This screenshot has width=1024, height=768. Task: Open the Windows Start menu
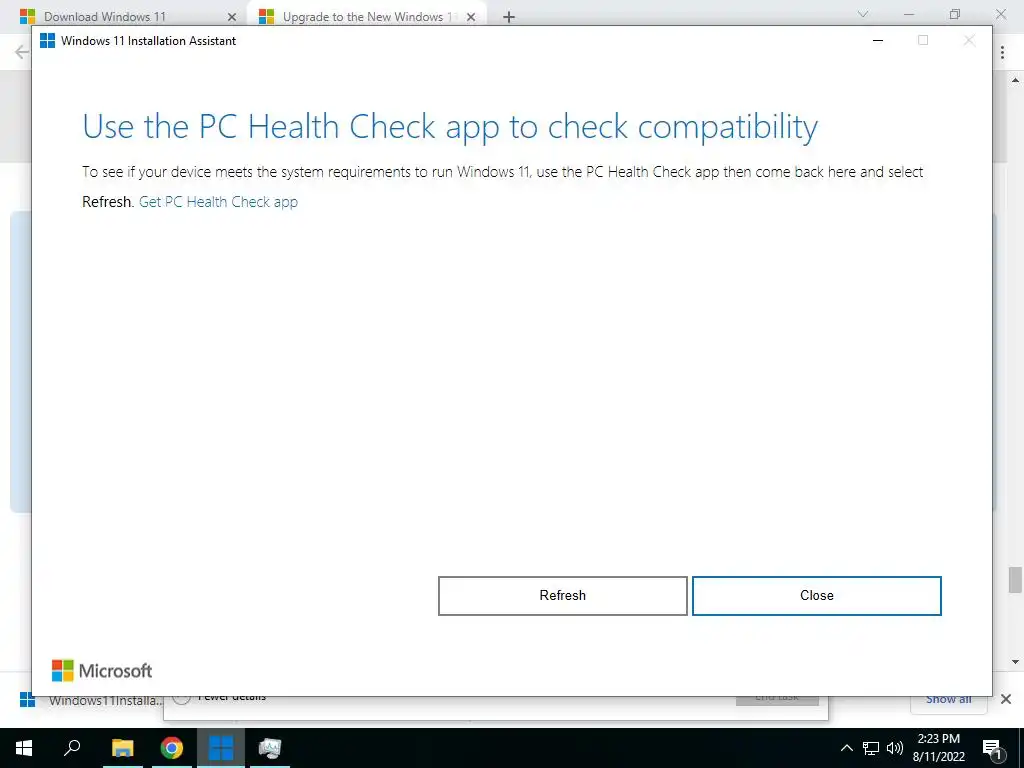(24, 748)
